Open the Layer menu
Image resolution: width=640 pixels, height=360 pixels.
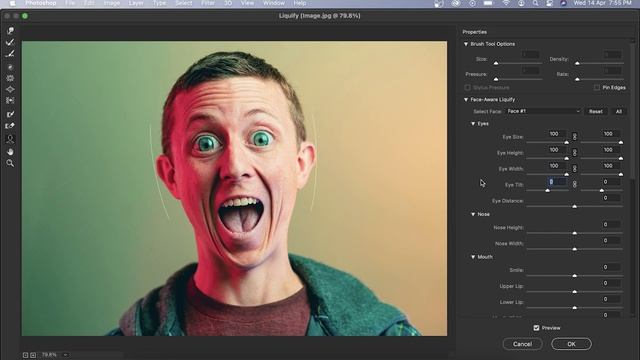coord(136,3)
